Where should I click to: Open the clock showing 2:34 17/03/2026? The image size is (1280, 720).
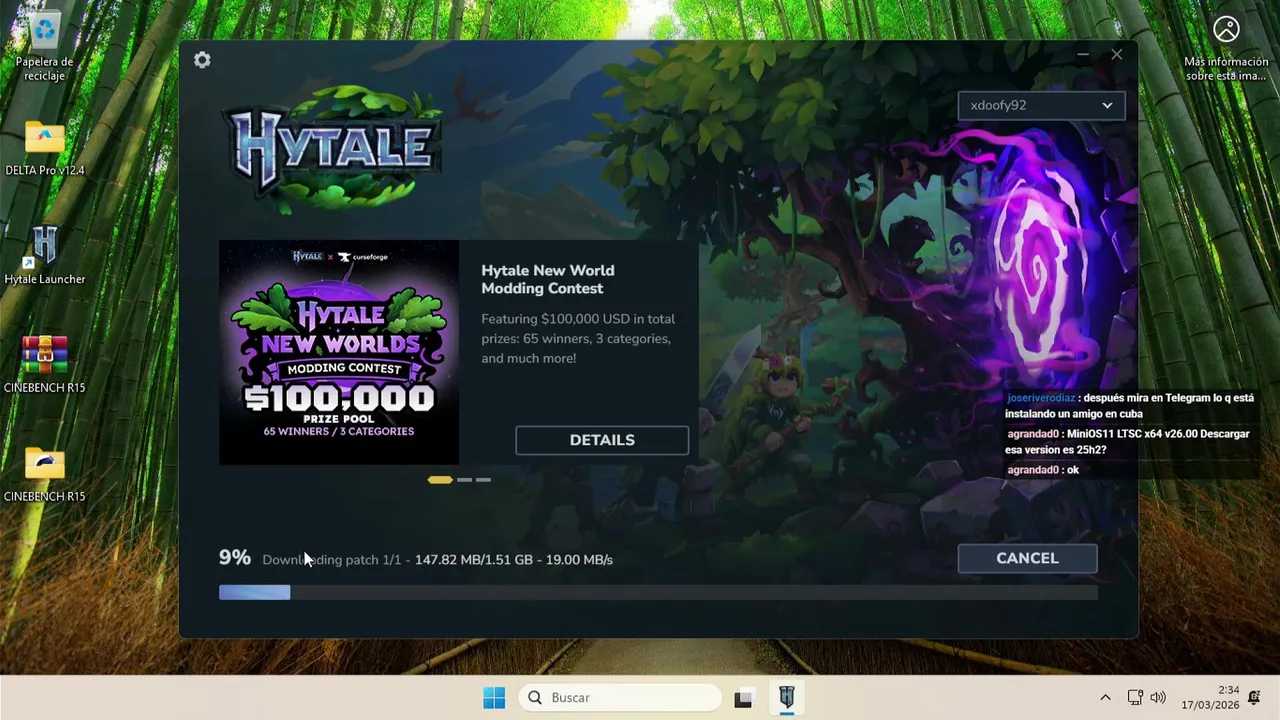click(1210, 698)
